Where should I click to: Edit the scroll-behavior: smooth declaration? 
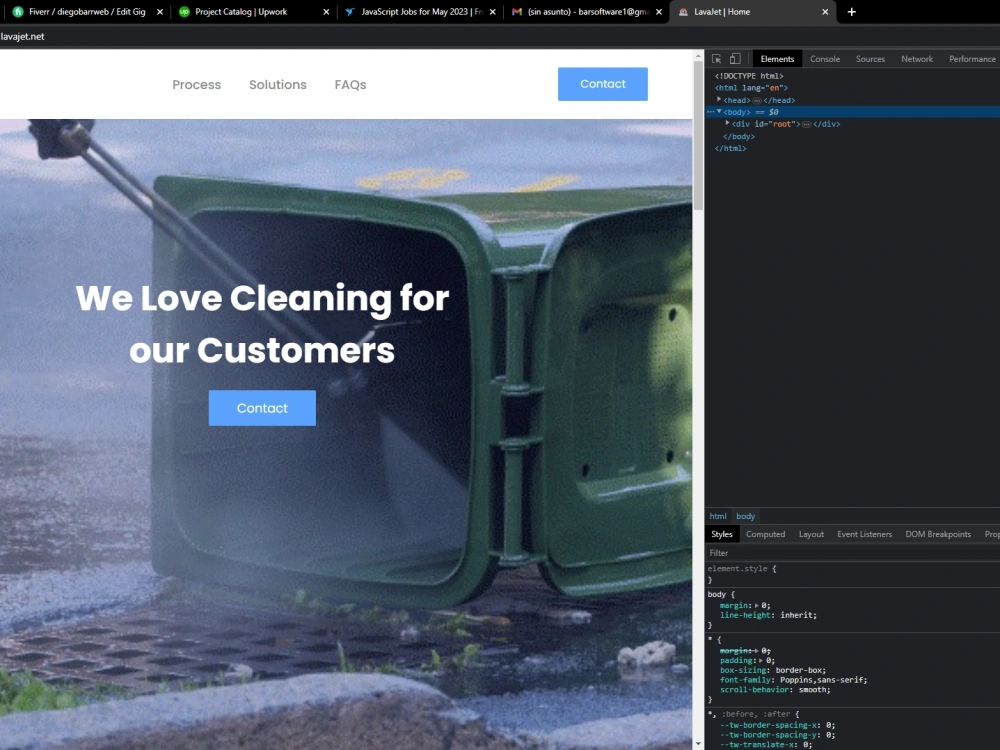pyautogui.click(x=775, y=689)
